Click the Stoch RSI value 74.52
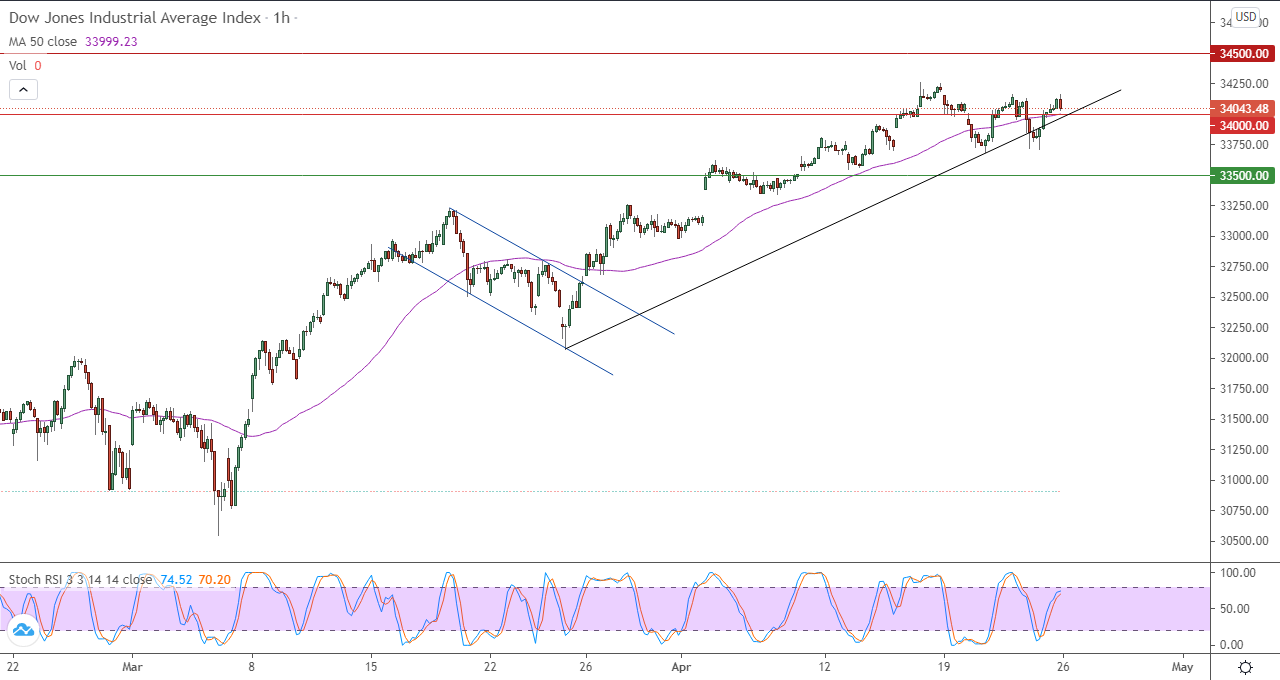The image size is (1280, 680). pos(174,579)
